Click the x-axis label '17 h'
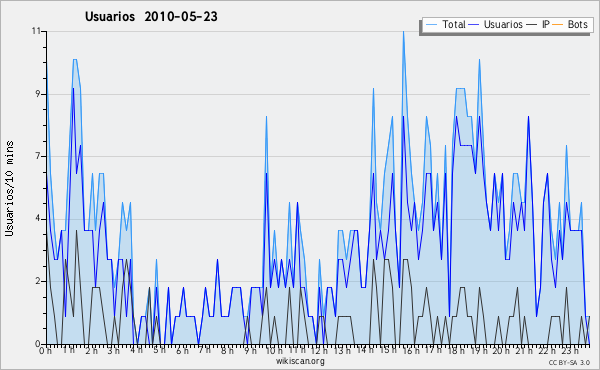 [x=433, y=350]
